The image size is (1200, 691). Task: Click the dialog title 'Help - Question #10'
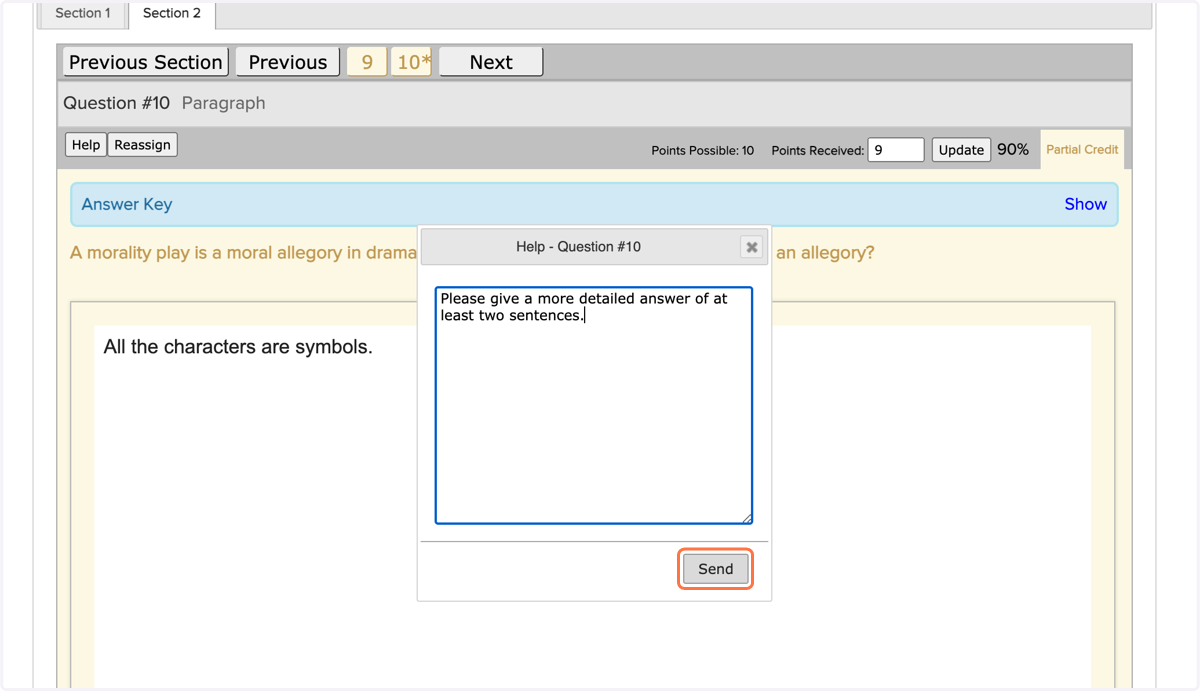579,247
